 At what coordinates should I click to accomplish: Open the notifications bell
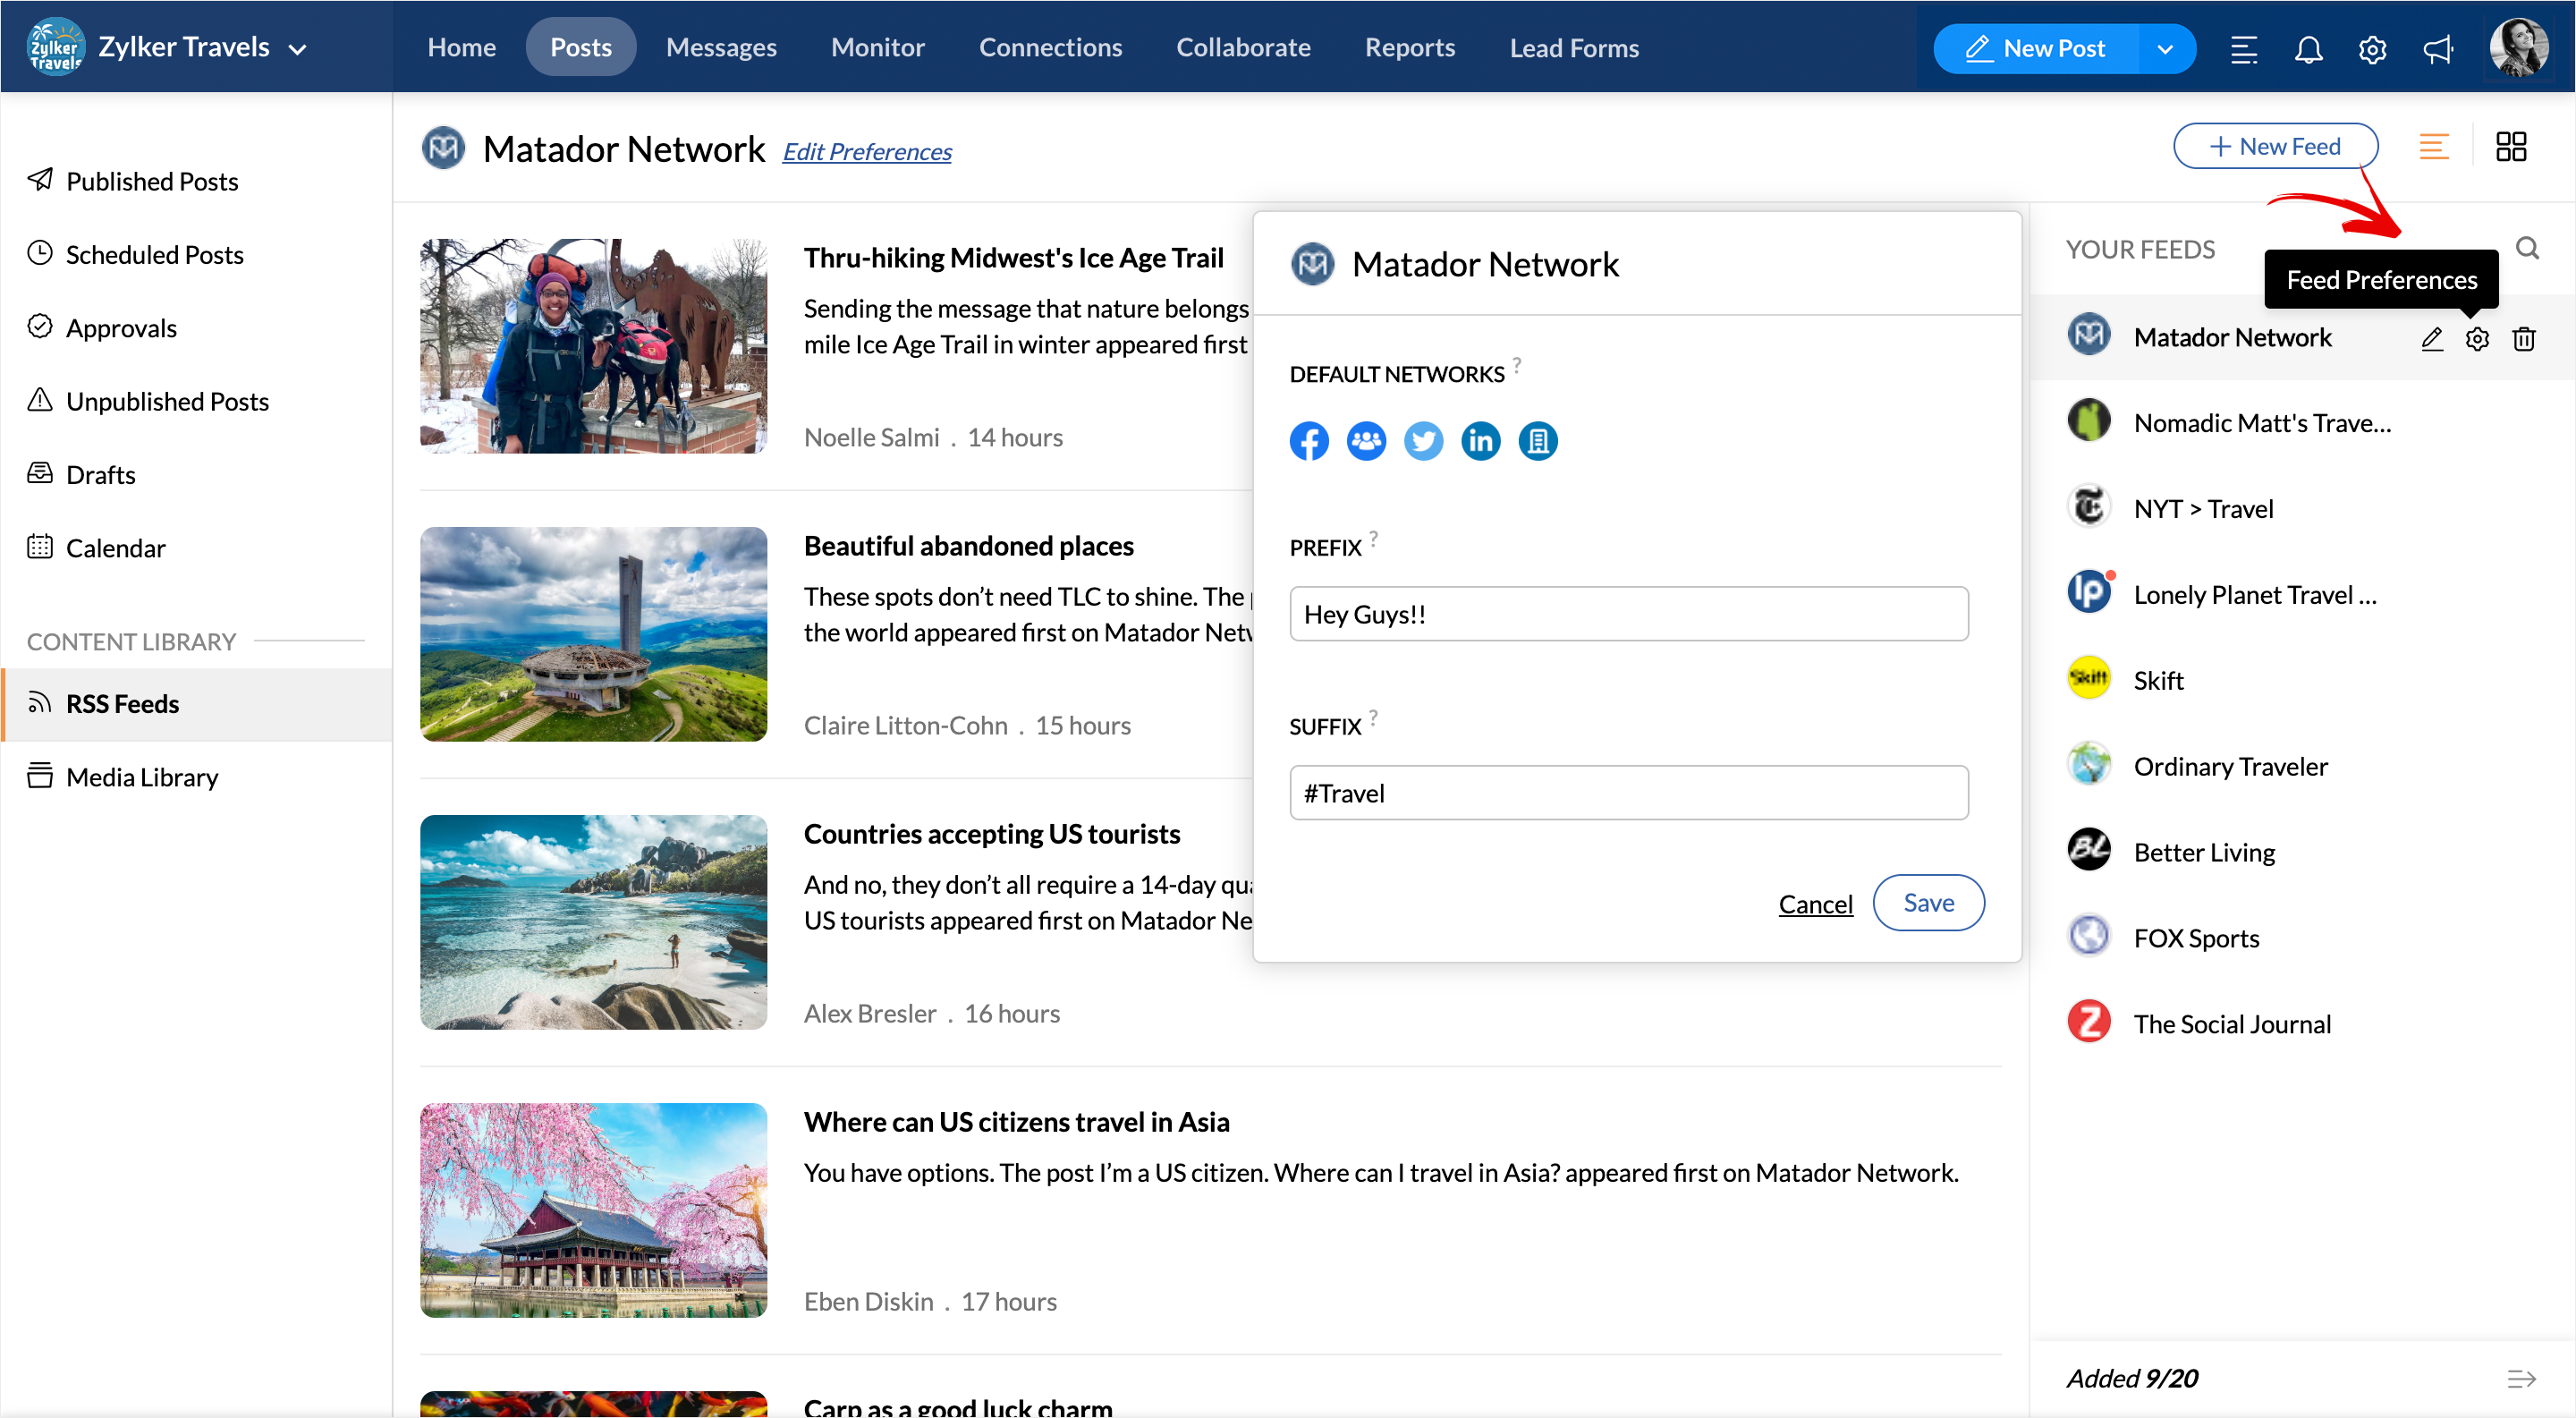pyautogui.click(x=2307, y=48)
